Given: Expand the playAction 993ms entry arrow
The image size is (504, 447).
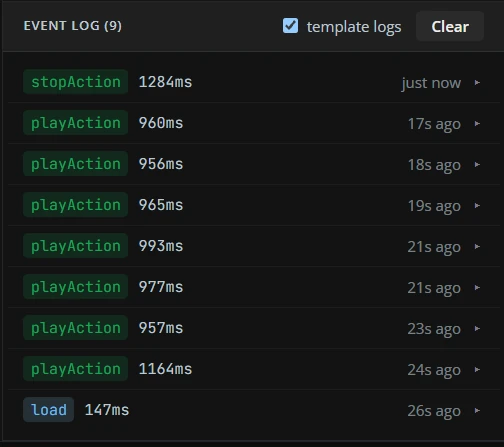Looking at the screenshot, I should tap(477, 246).
